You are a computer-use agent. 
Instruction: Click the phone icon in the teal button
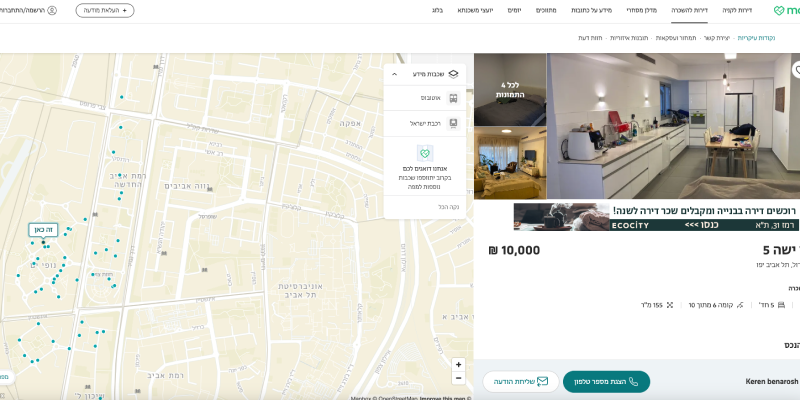coord(634,382)
